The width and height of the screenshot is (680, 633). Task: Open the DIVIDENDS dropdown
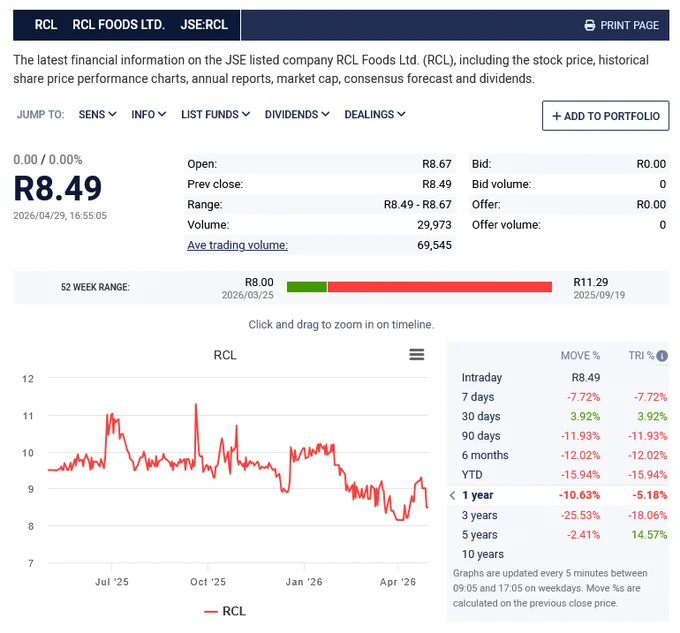click(x=297, y=114)
